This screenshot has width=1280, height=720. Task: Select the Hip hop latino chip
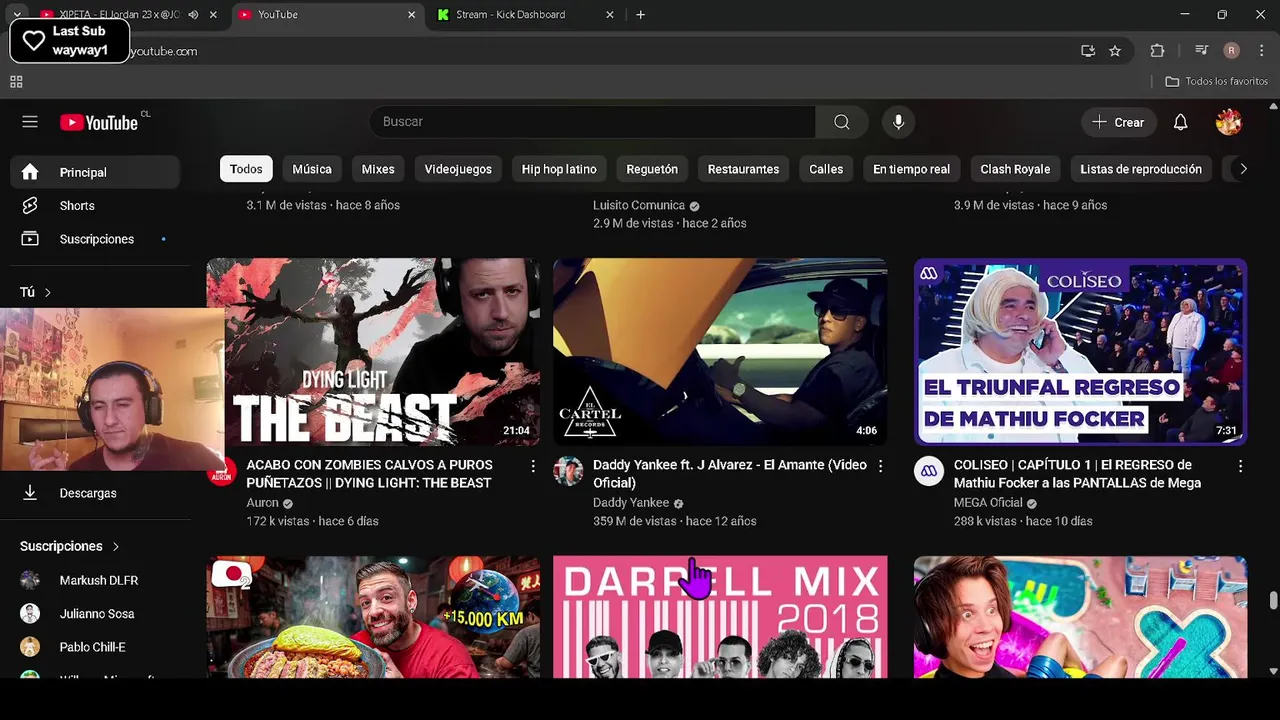click(x=559, y=169)
